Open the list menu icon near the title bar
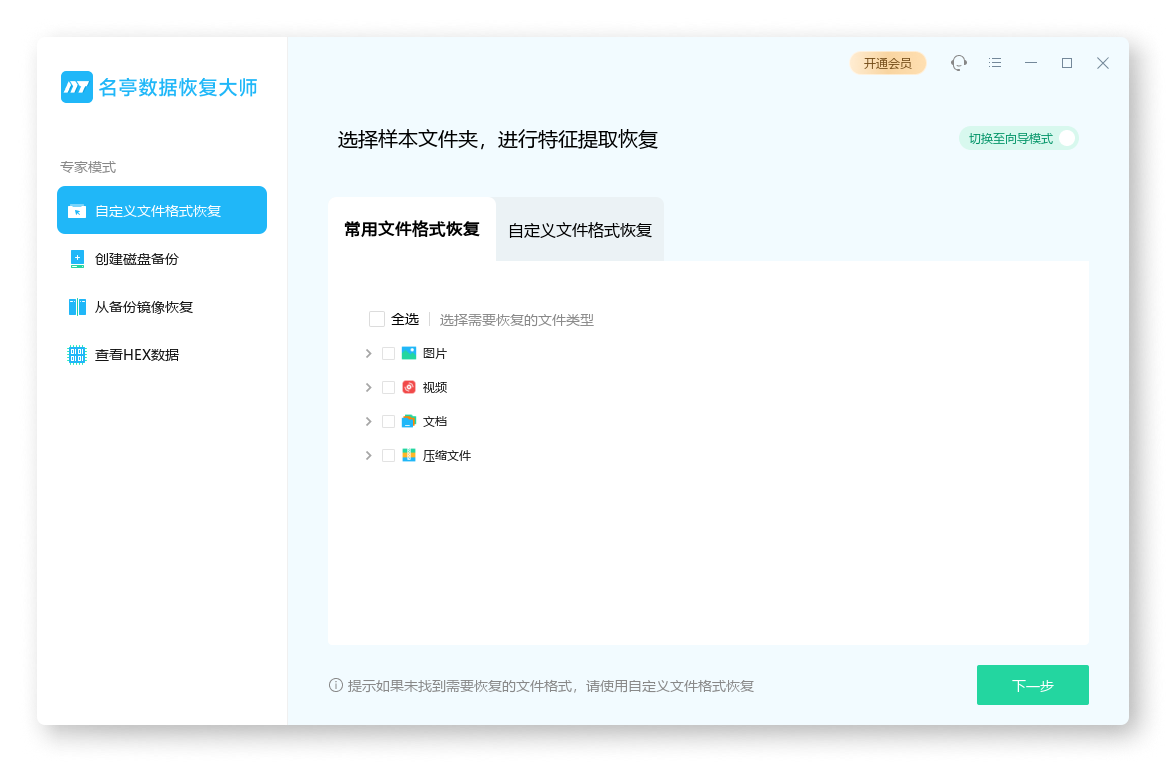Viewport: 1166px width, 762px height. pyautogui.click(x=995, y=62)
